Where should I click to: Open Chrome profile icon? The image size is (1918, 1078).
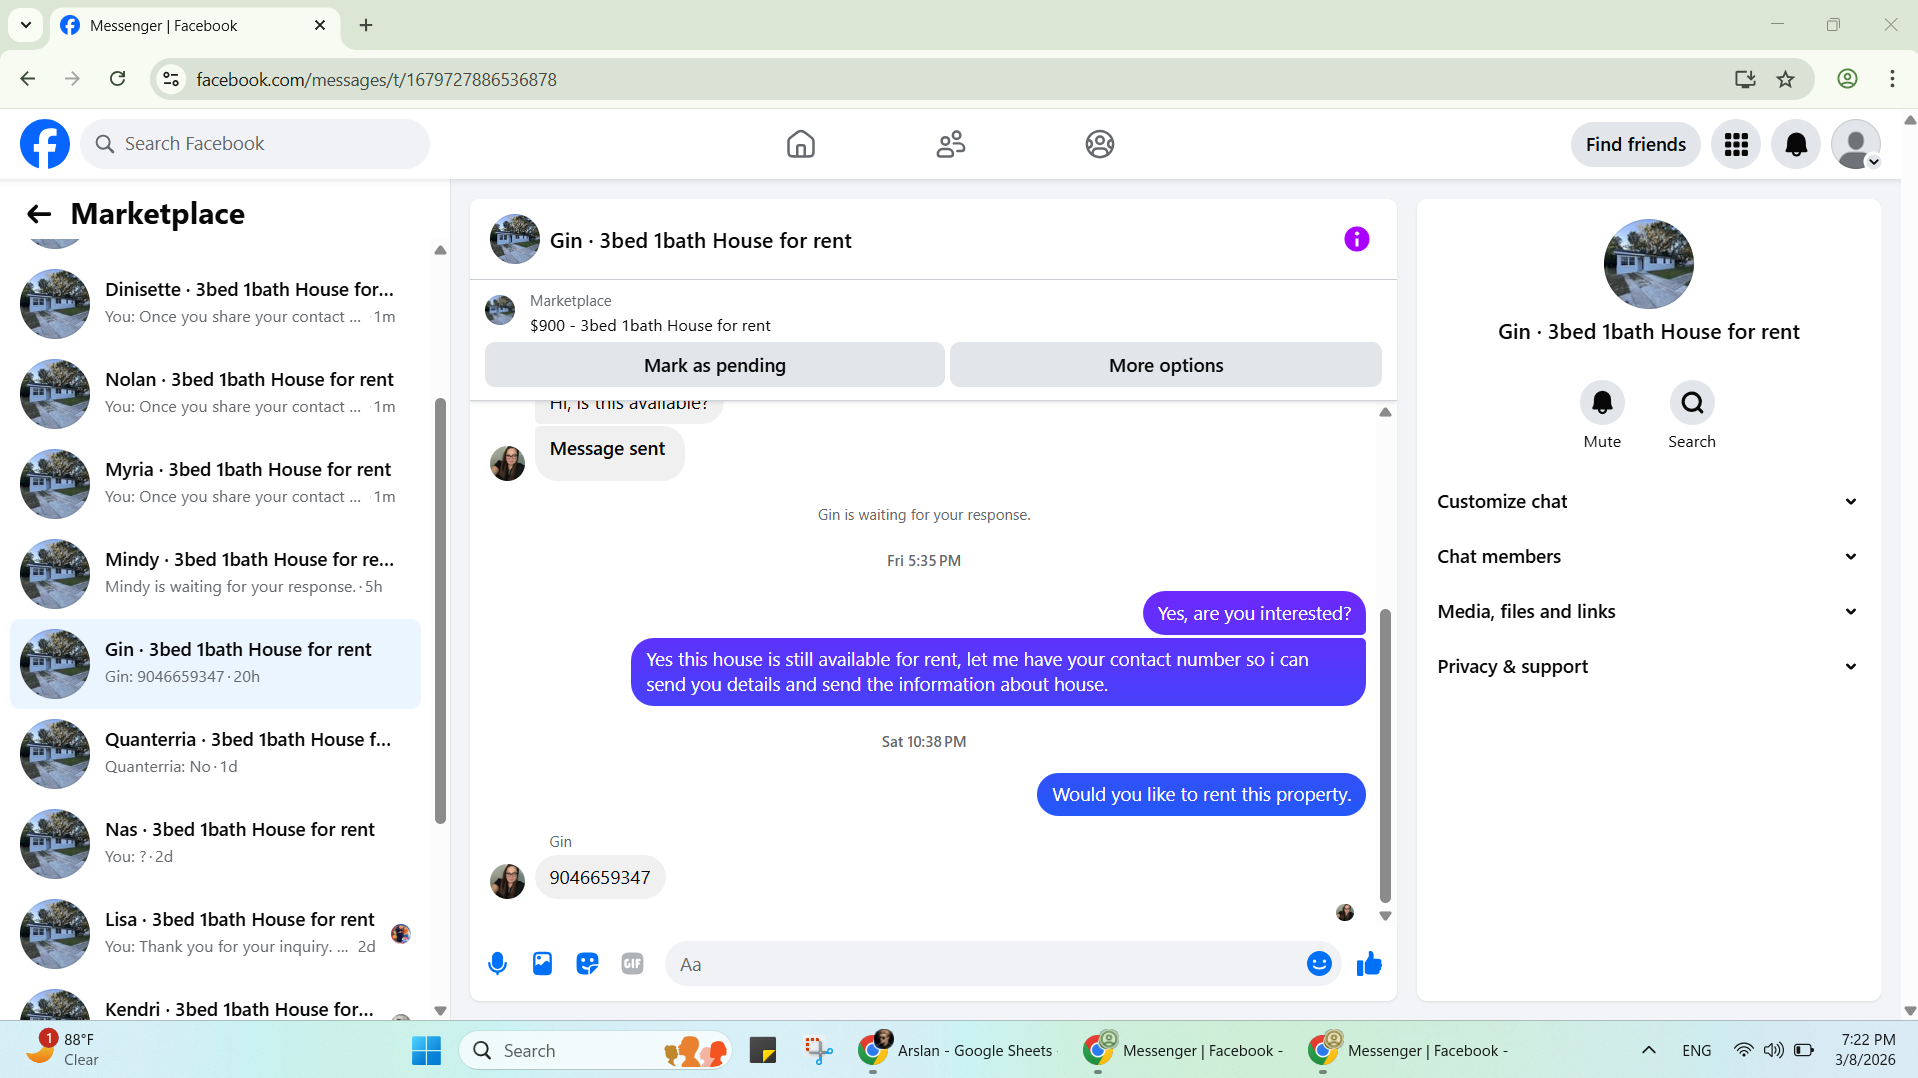(x=1847, y=79)
